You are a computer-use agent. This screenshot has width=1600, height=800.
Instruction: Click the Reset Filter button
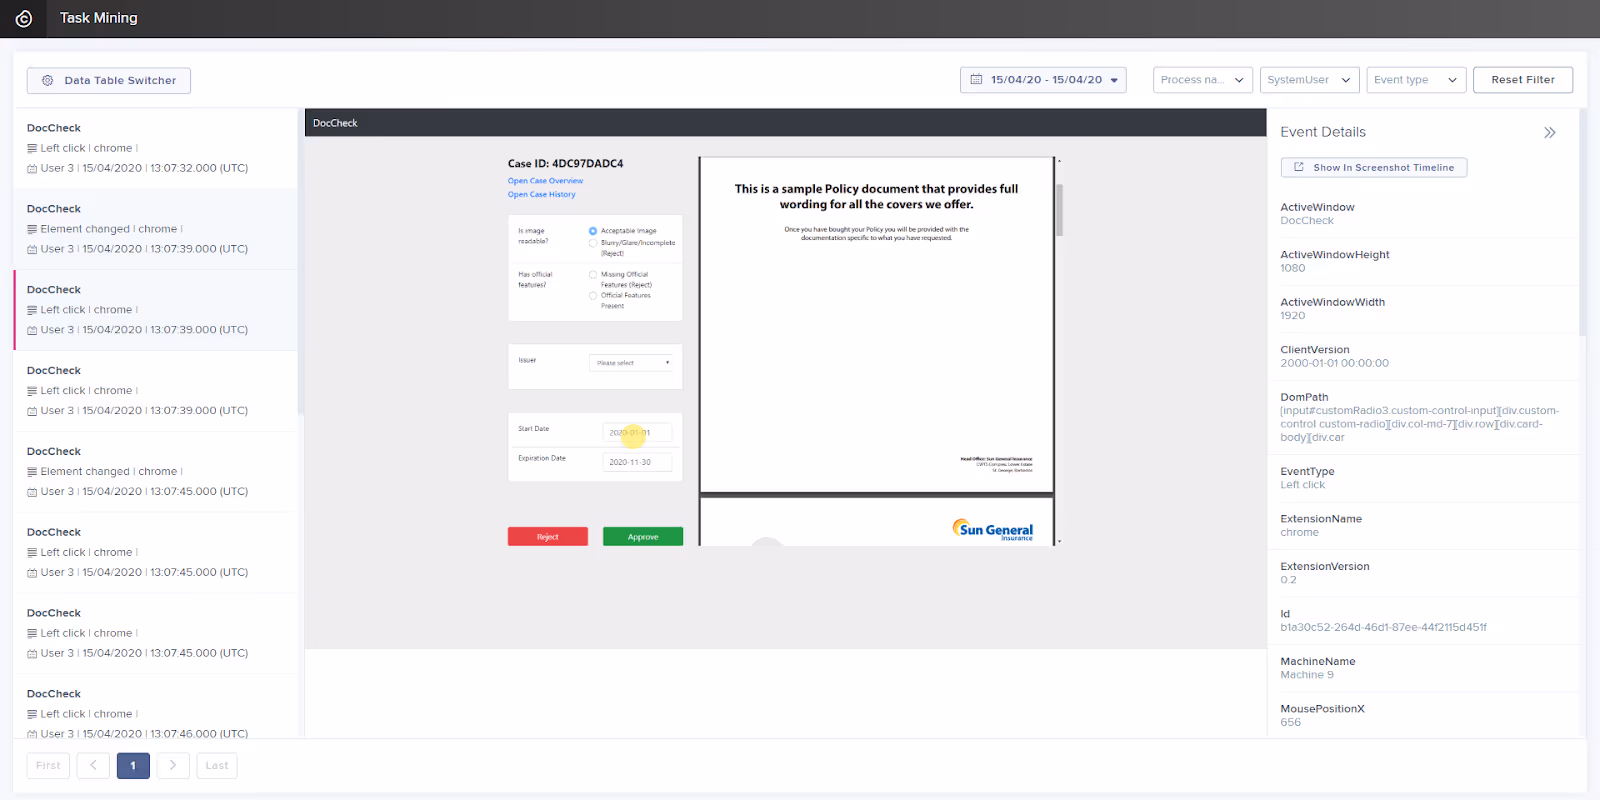click(1522, 80)
